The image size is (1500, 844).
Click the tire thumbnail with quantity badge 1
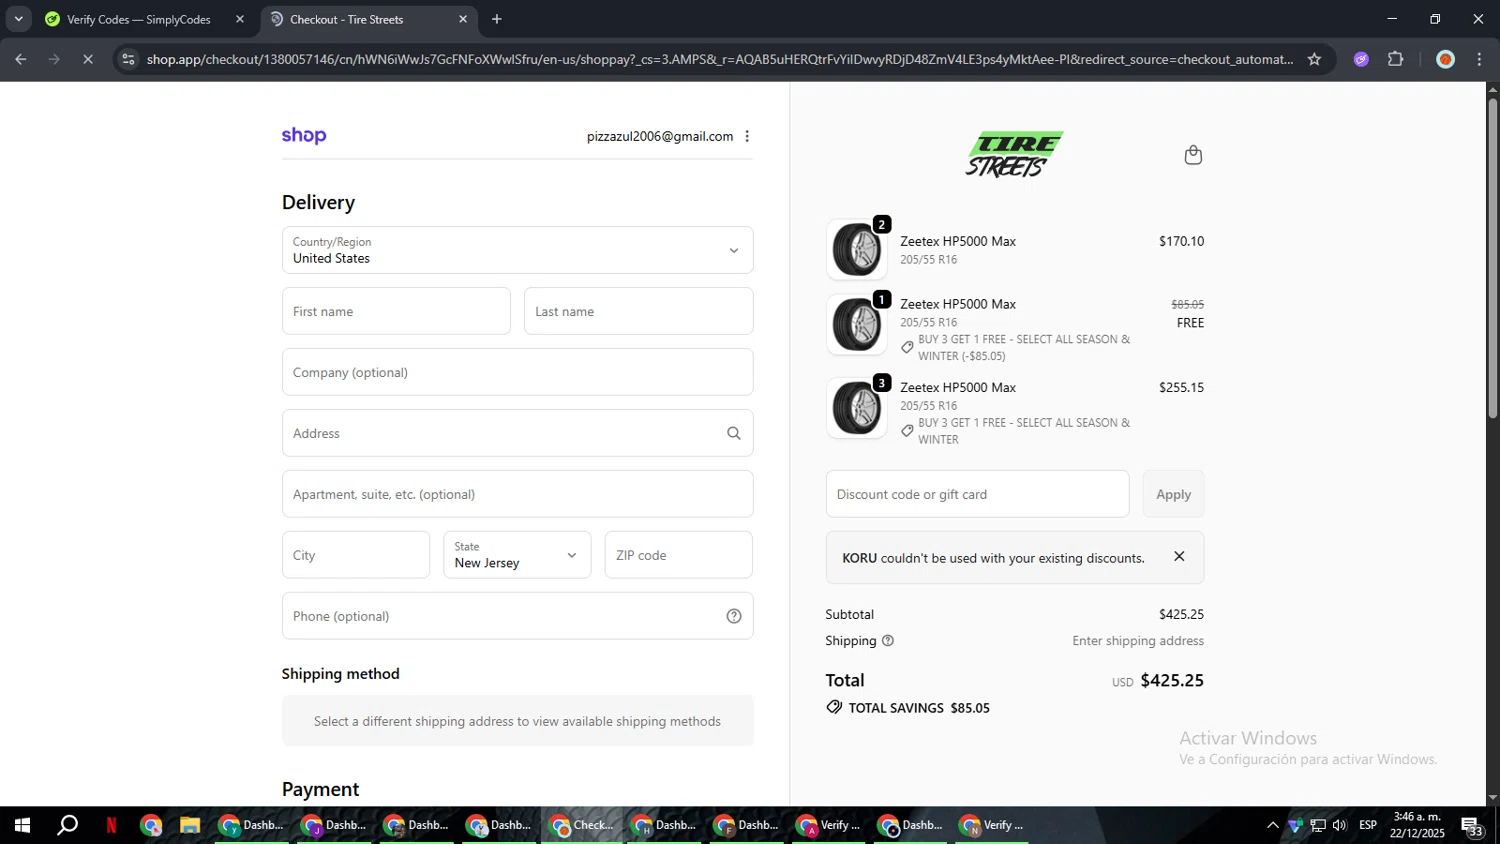point(857,324)
